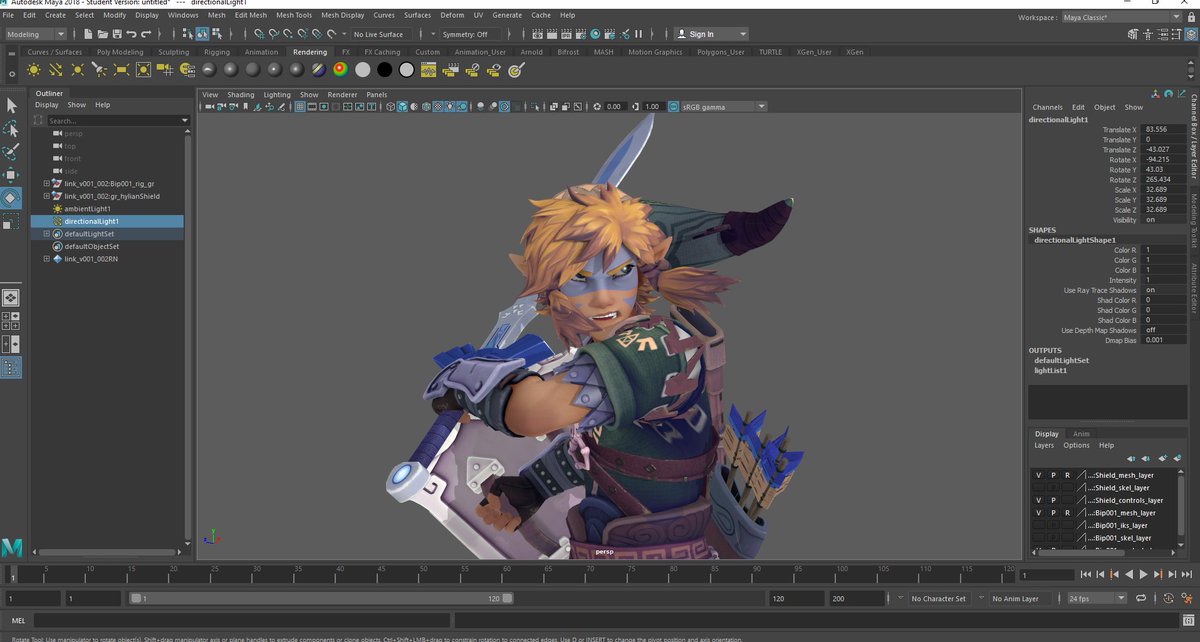Create a spot light from the shelf
This screenshot has height=642, width=1200.
[x=99, y=70]
